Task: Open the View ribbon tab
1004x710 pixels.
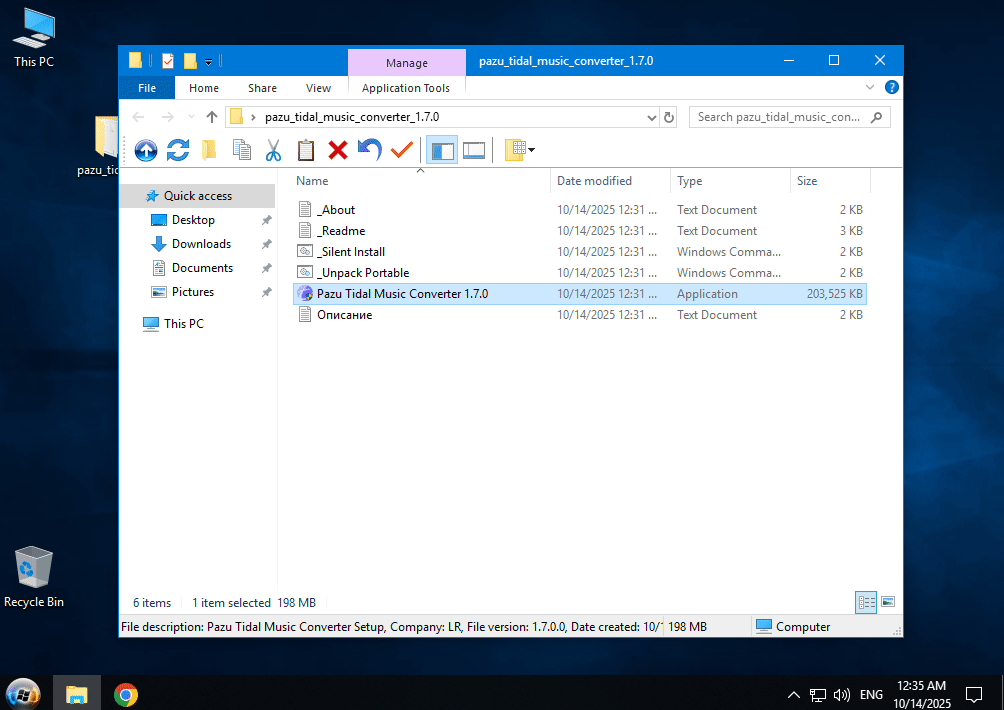Action: click(x=318, y=88)
